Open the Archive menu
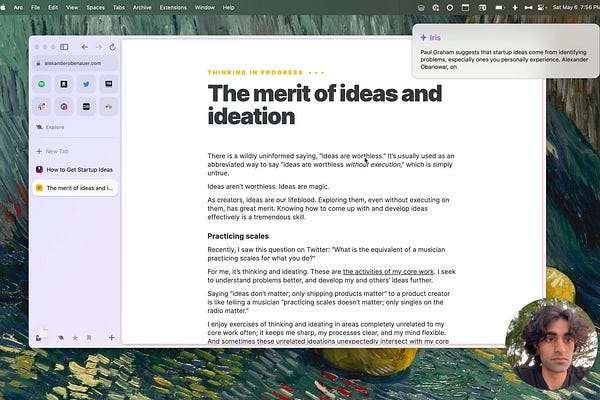Screen dimensions: 600x400 (142, 7)
